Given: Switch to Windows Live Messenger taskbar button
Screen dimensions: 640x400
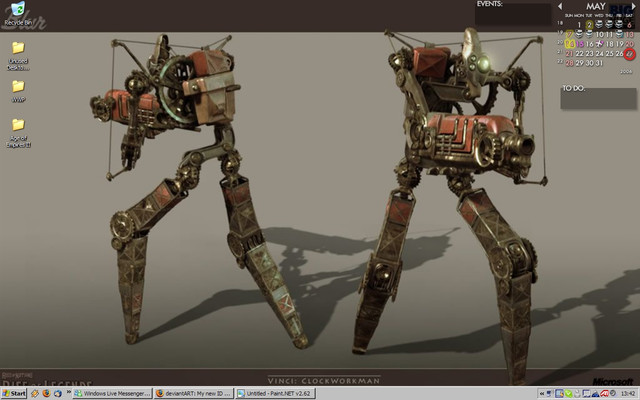Looking at the screenshot, I should [112, 393].
